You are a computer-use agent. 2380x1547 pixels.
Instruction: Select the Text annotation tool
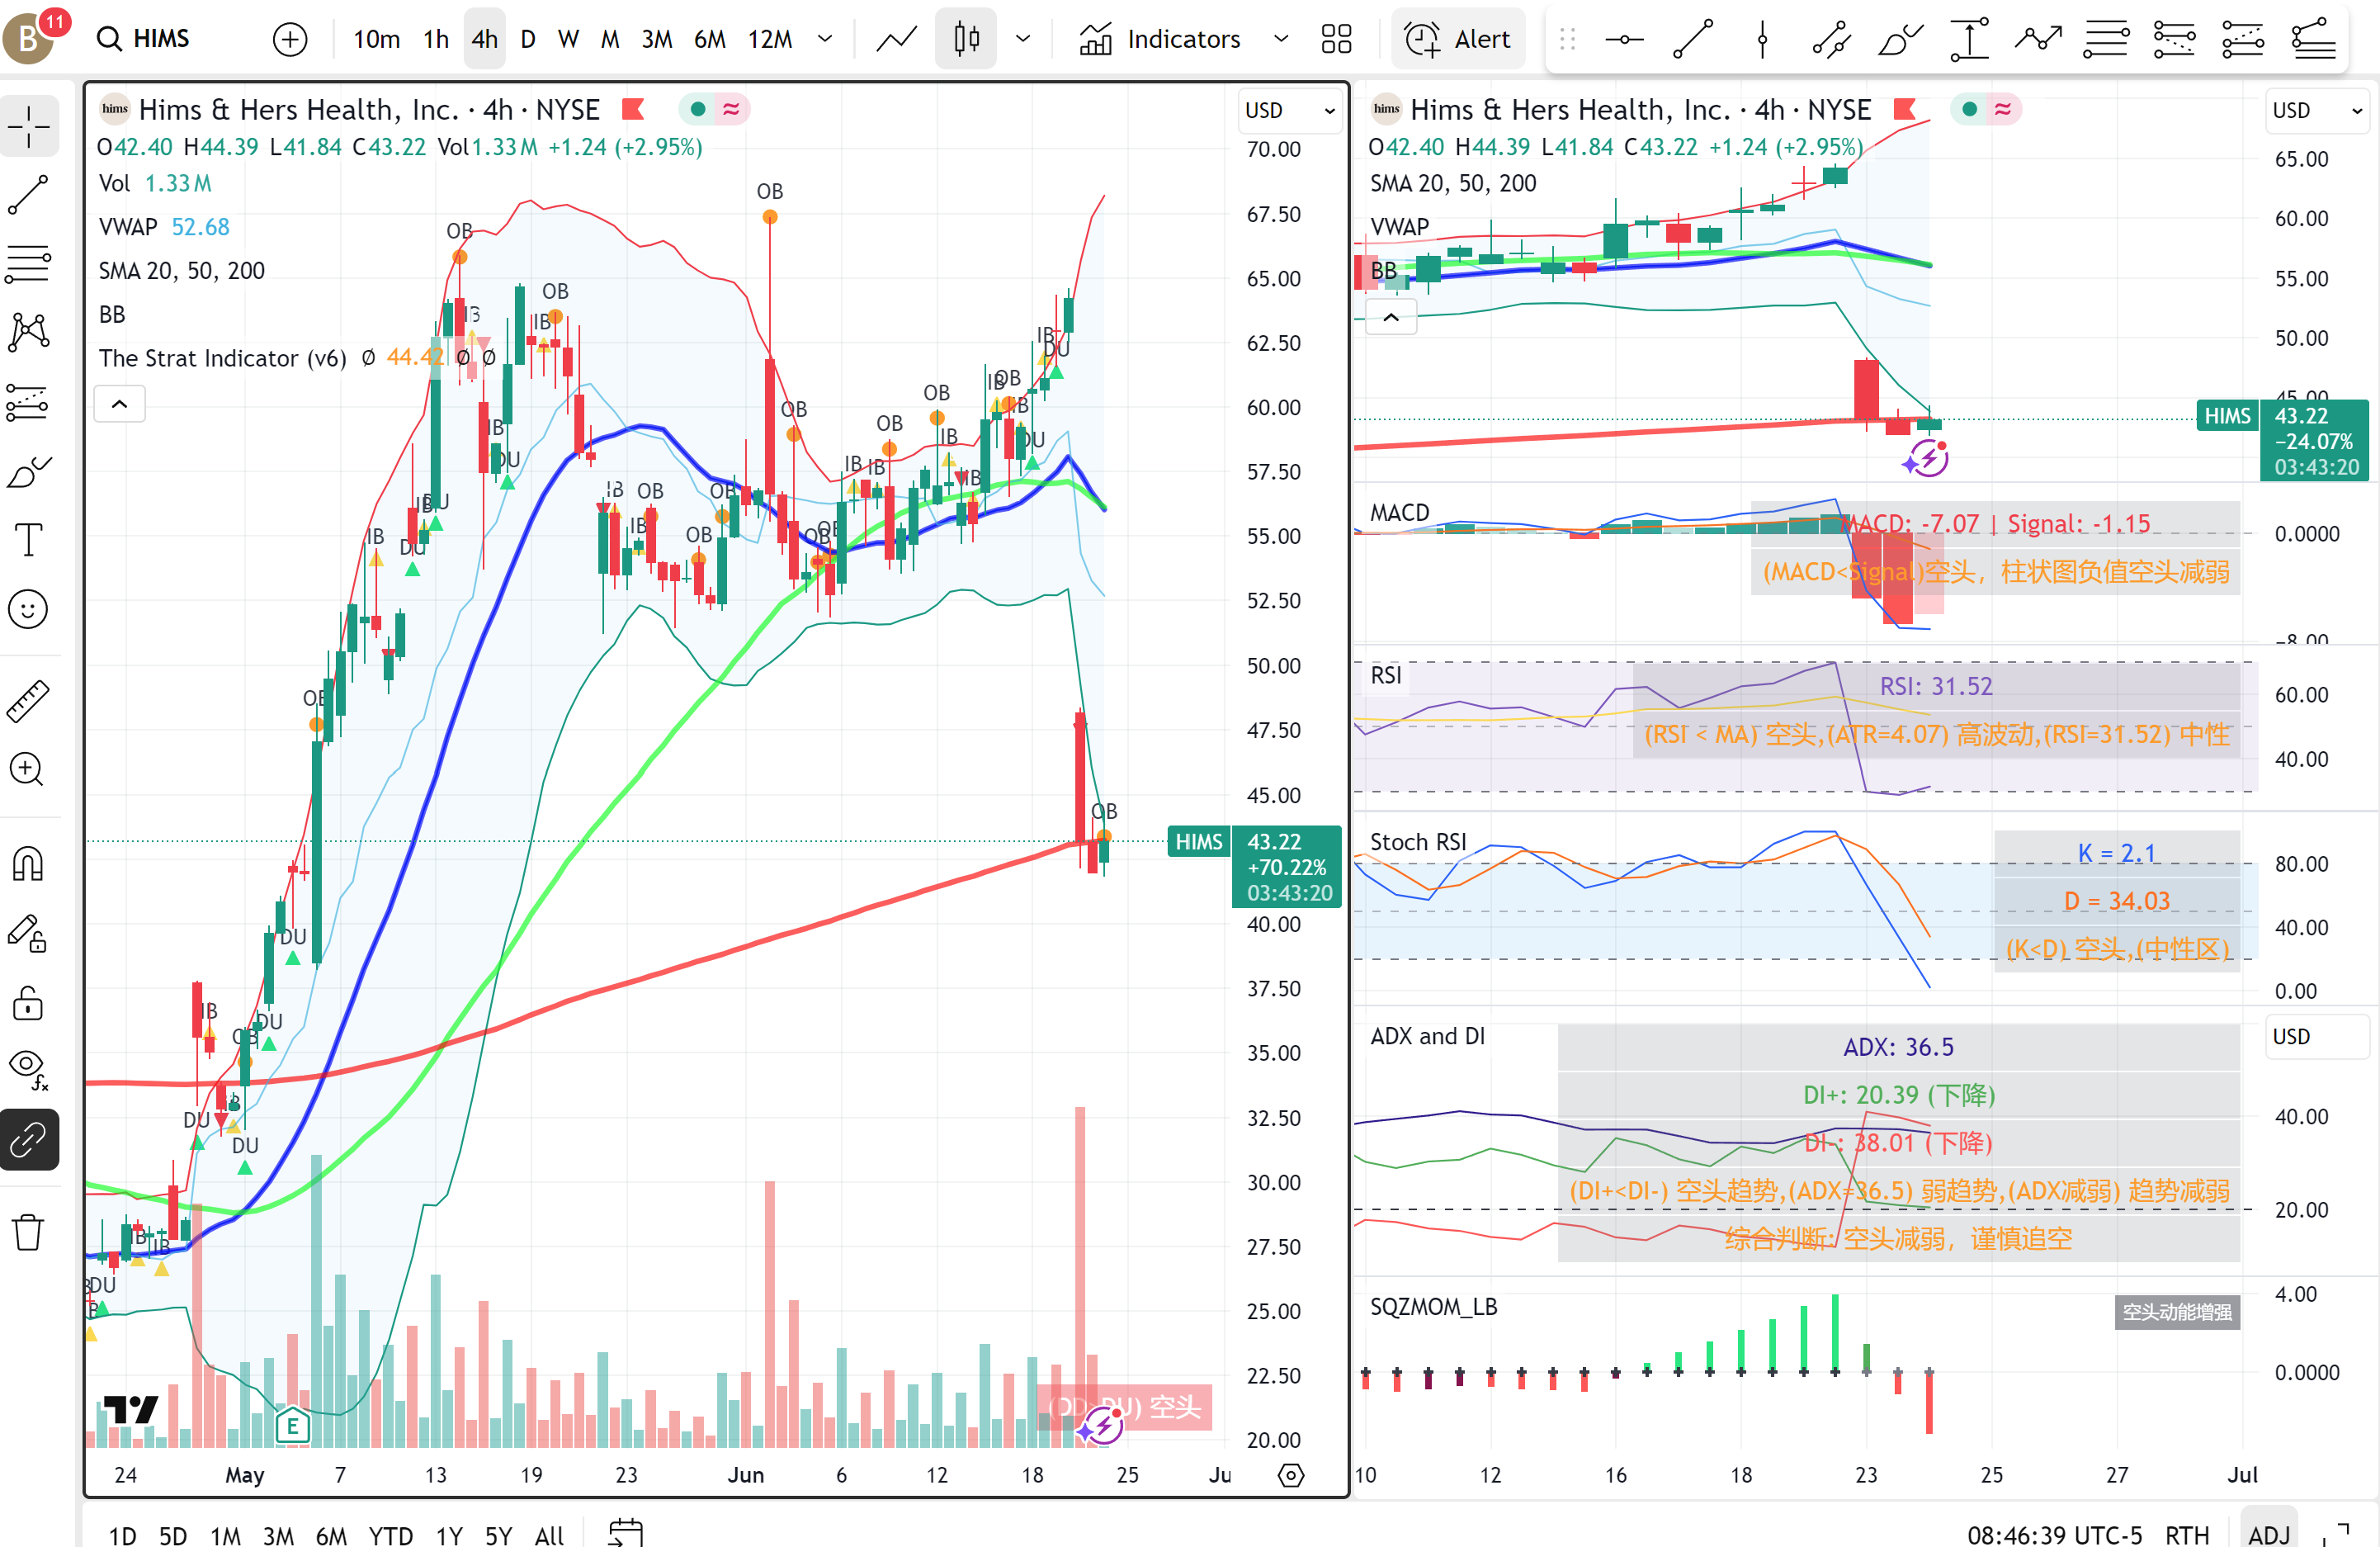(x=29, y=539)
